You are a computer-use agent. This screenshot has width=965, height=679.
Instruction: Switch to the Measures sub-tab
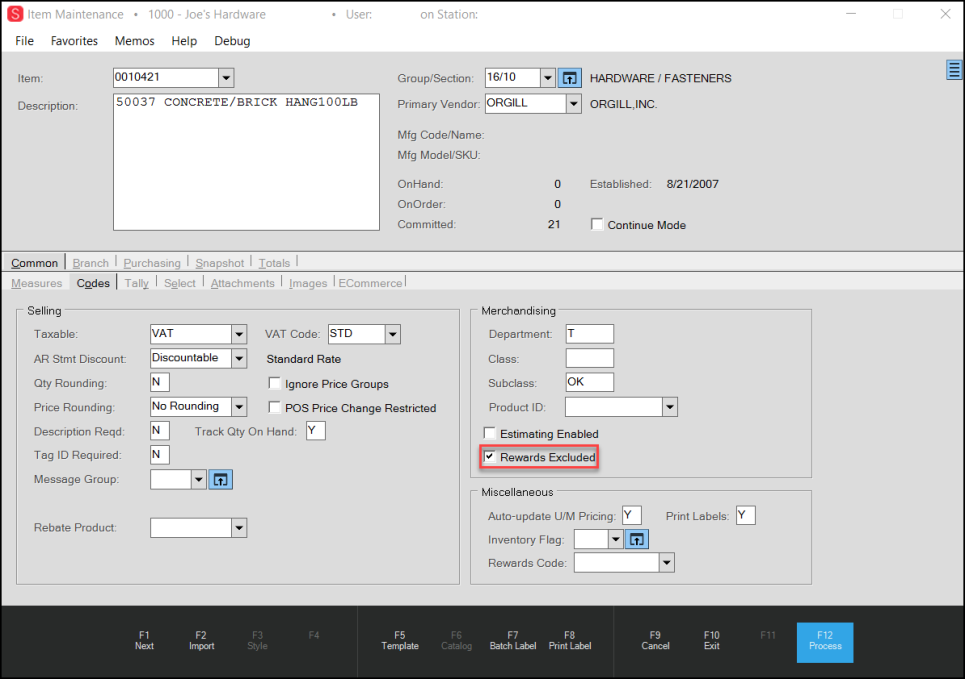pos(37,283)
